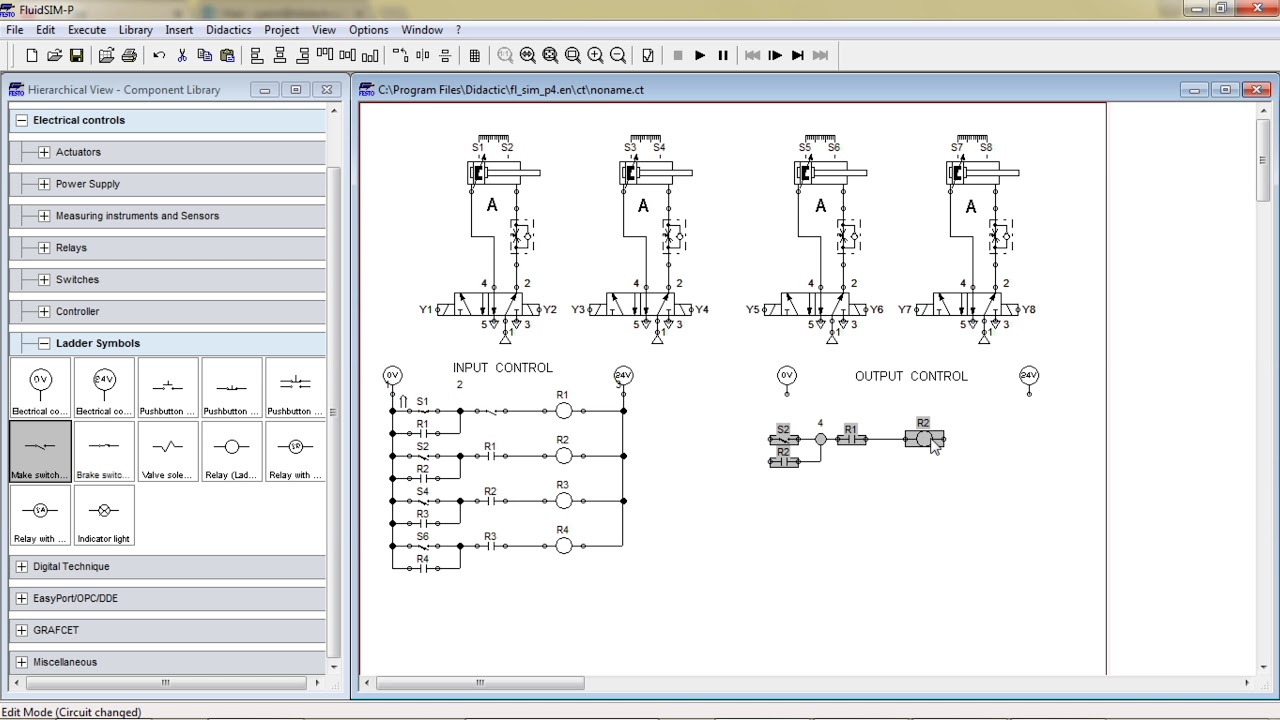The width and height of the screenshot is (1280, 720).
Task: Open the Edit menu
Action: coord(45,30)
